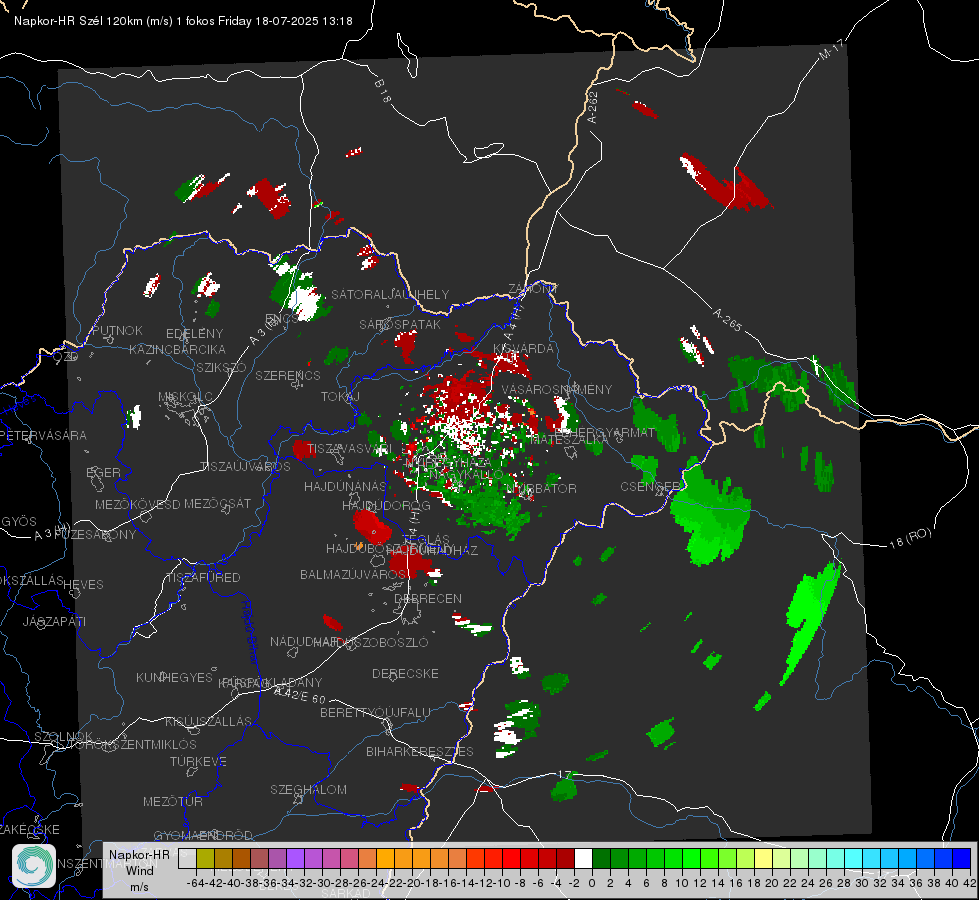This screenshot has width=979, height=900.
Task: Click the M-17 road label
Action: [831, 49]
